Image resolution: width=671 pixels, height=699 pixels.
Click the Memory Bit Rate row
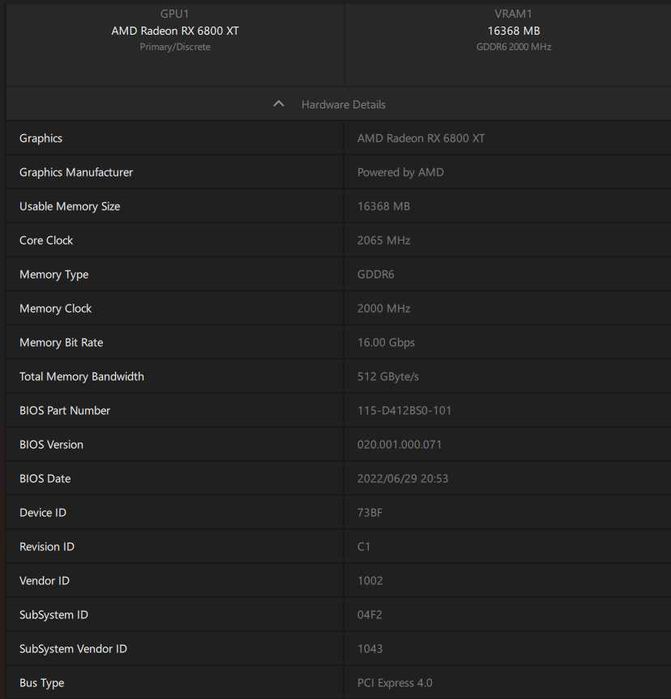(x=61, y=342)
